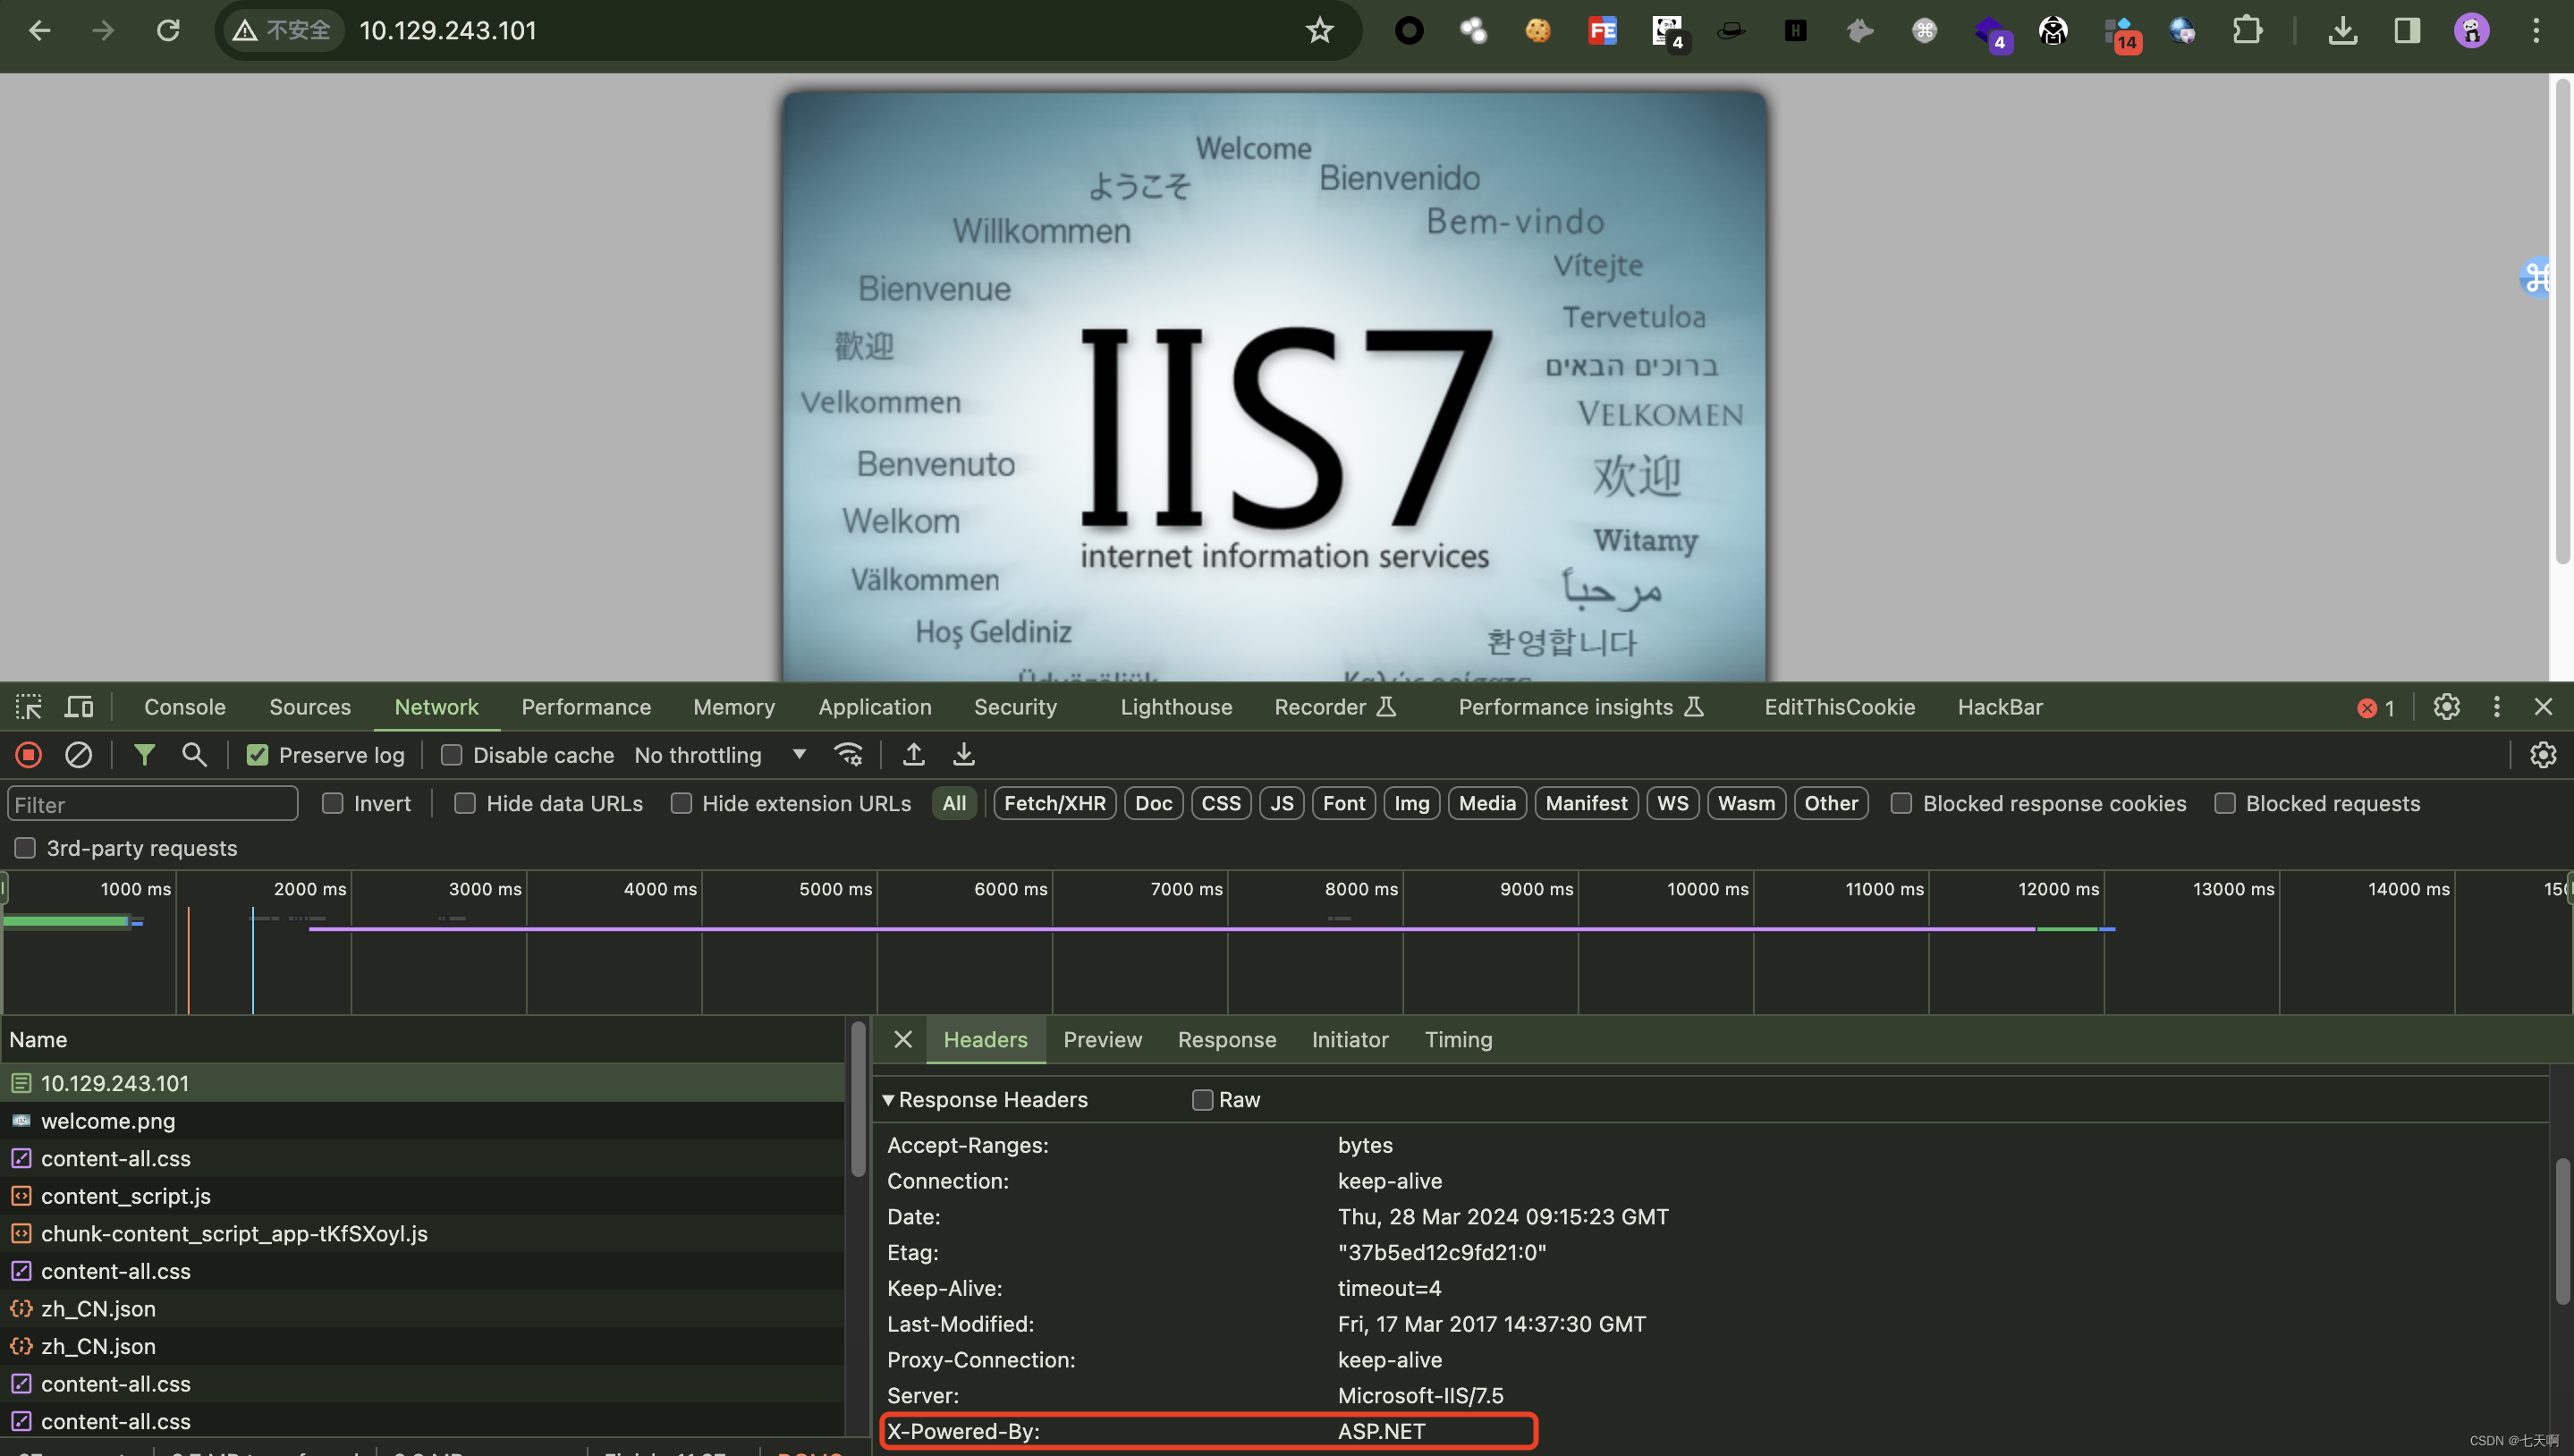Check the Raw headers checkbox
Viewport: 2574px width, 1456px height.
click(1202, 1100)
